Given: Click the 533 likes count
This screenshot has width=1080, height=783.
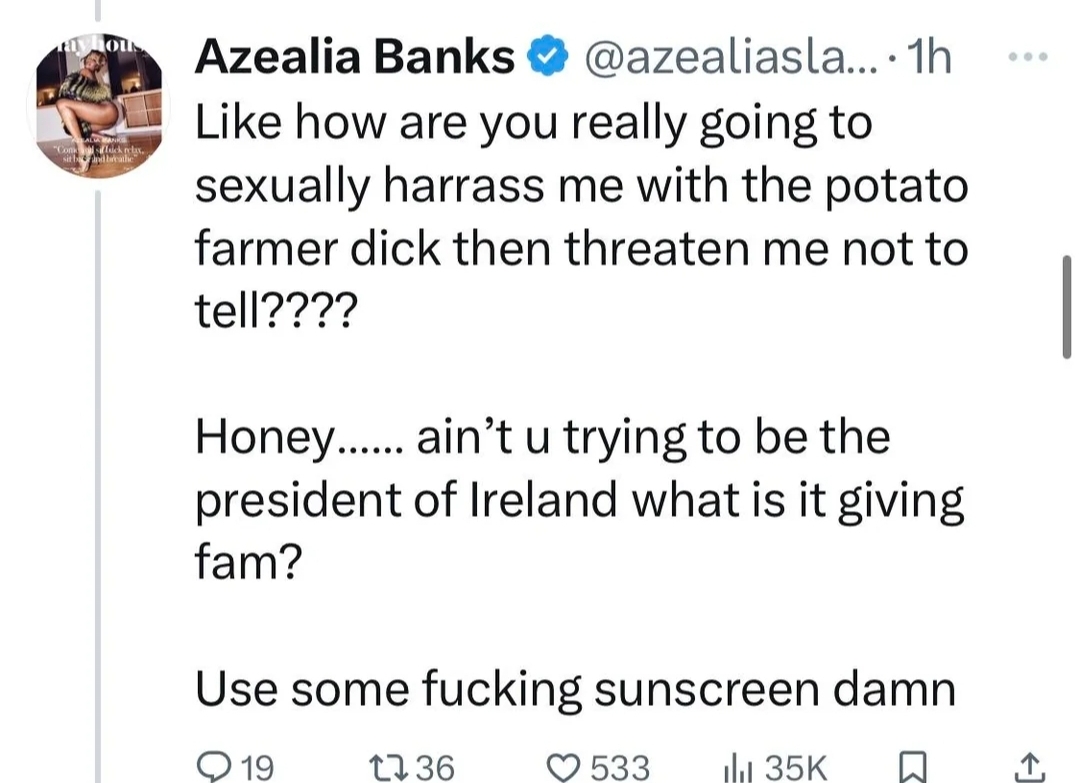Looking at the screenshot, I should tap(621, 768).
